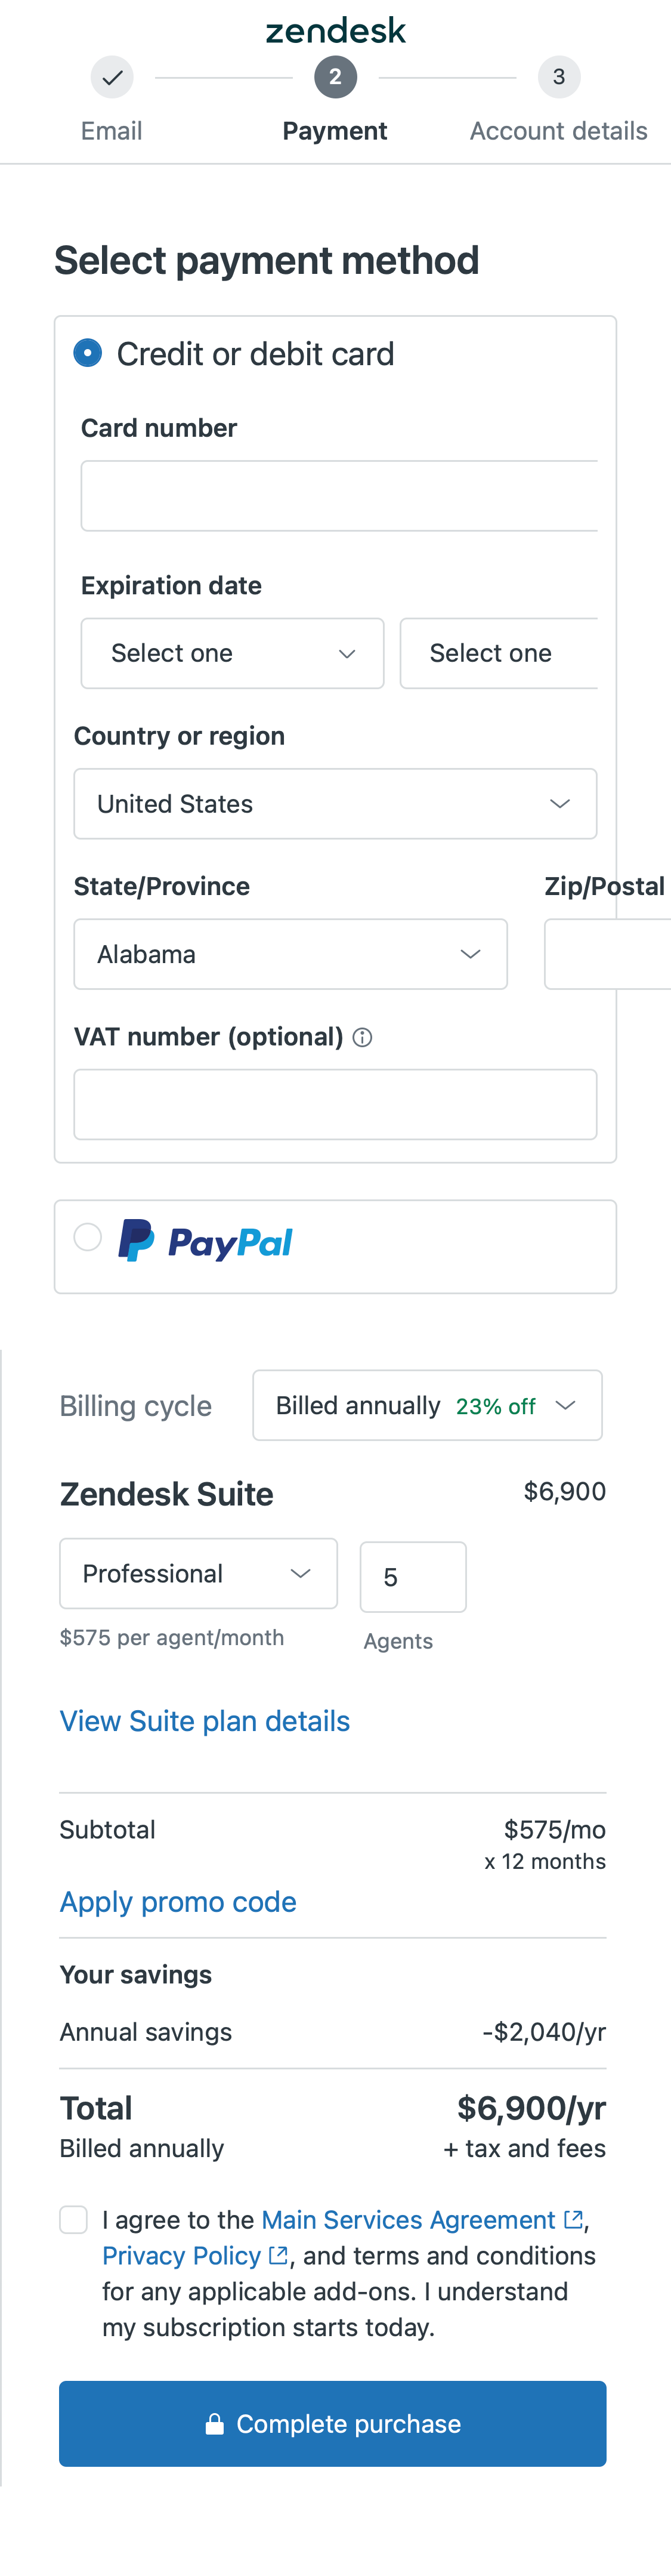The height and width of the screenshot is (2576, 671).
Task: Click the Agents number field showing 5
Action: [412, 1577]
